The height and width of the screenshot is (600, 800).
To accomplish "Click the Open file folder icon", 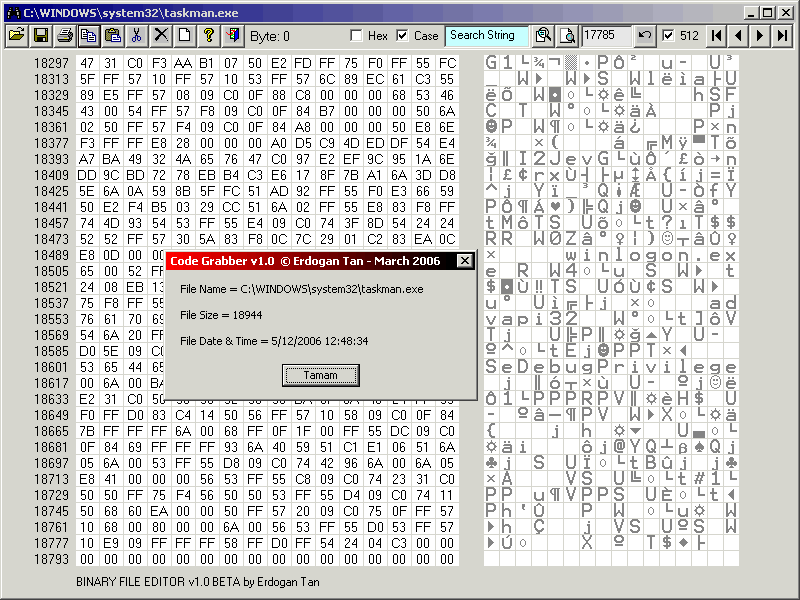I will [16, 35].
